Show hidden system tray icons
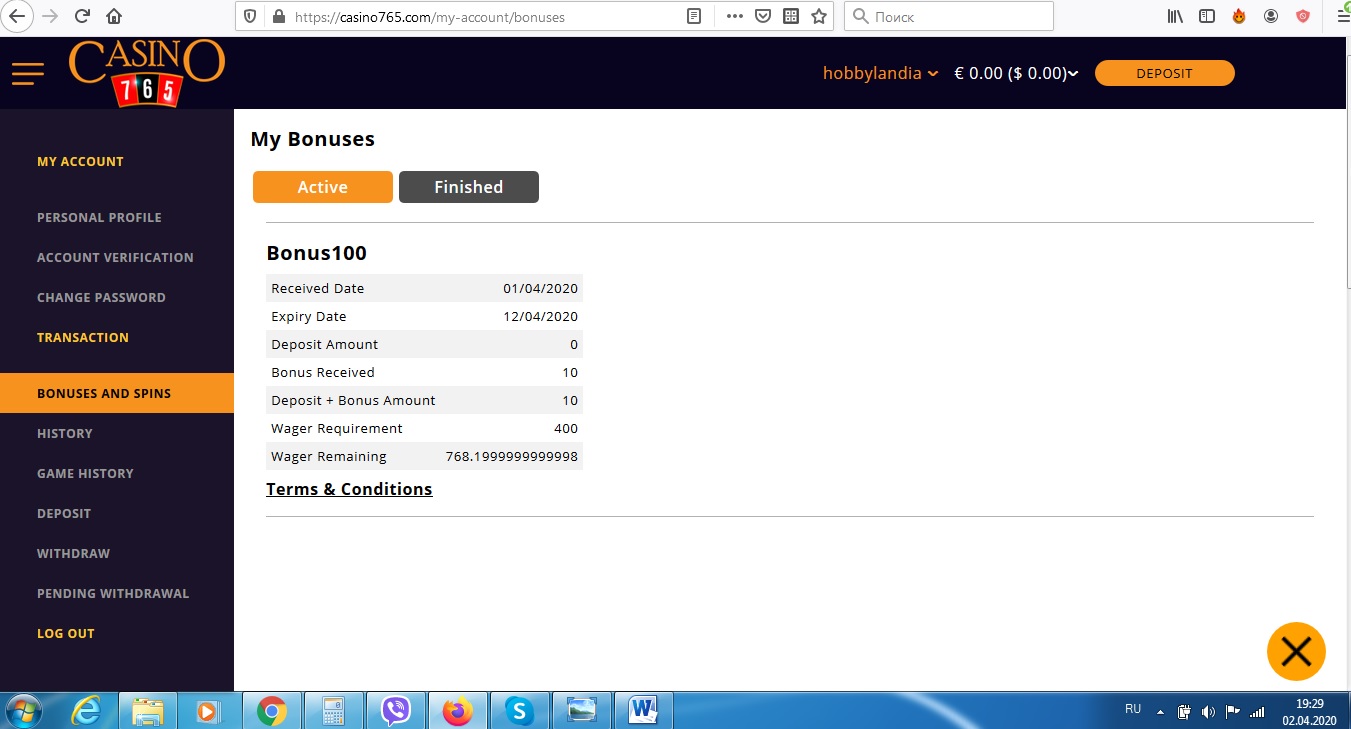This screenshot has height=729, width=1351. coord(1161,712)
